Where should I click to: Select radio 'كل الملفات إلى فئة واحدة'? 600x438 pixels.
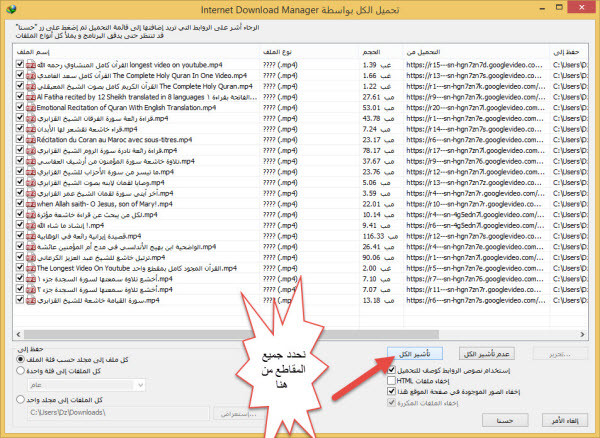(x=20, y=371)
